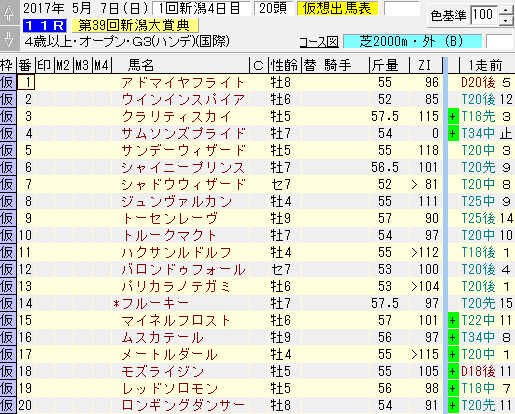Increase the 色基準 value with up stepper
This screenshot has width=515, height=414.
pos(506,10)
